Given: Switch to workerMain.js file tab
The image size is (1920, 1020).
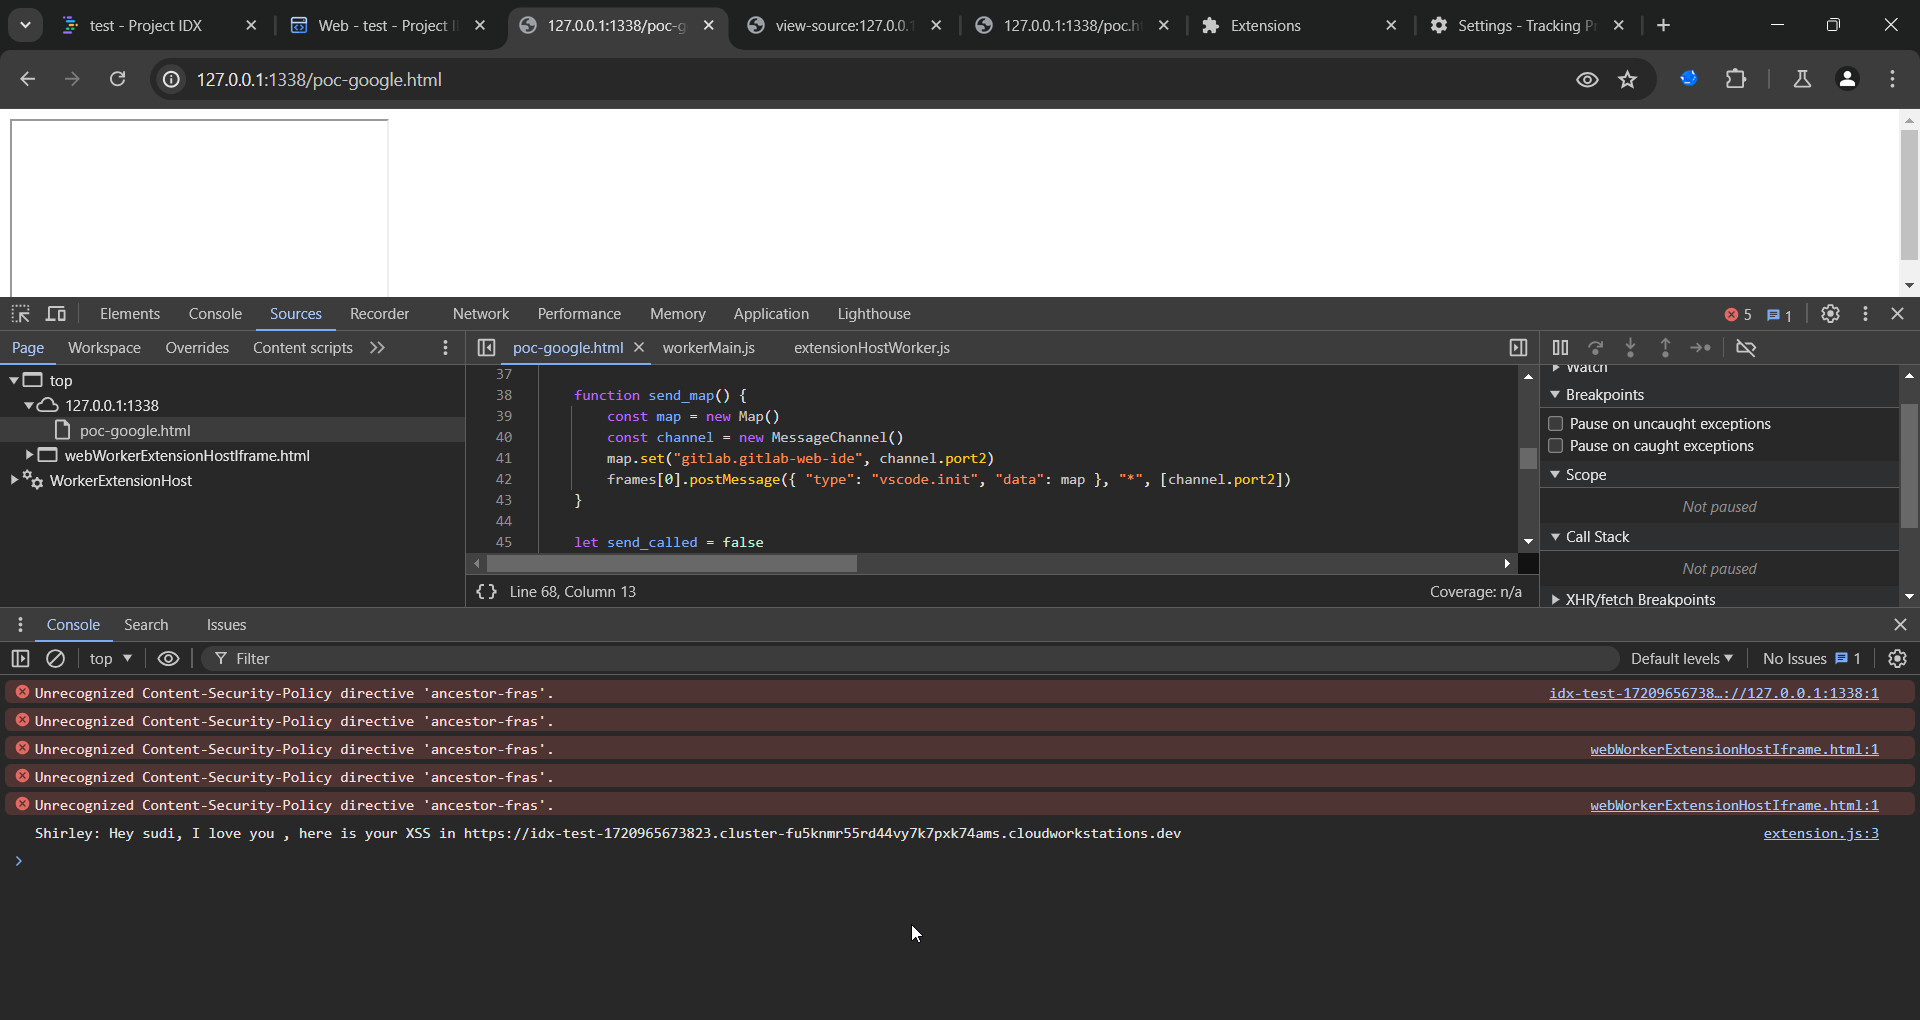Looking at the screenshot, I should click(x=709, y=348).
